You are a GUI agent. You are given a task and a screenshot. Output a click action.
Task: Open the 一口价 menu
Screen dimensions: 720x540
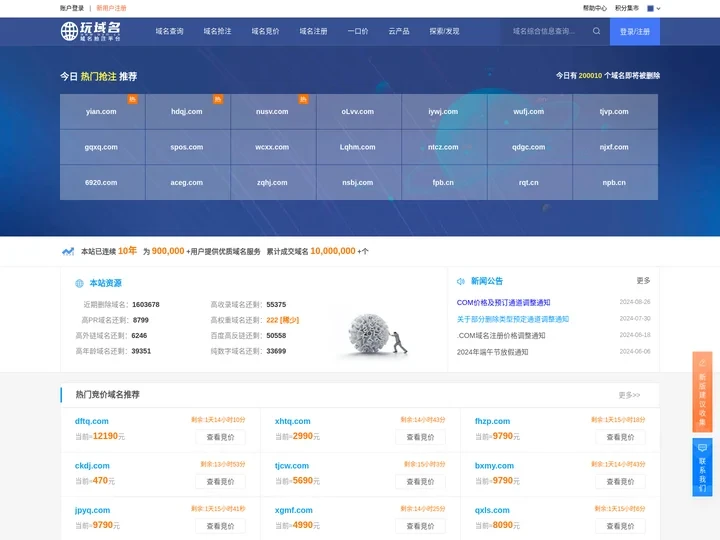(x=358, y=31)
